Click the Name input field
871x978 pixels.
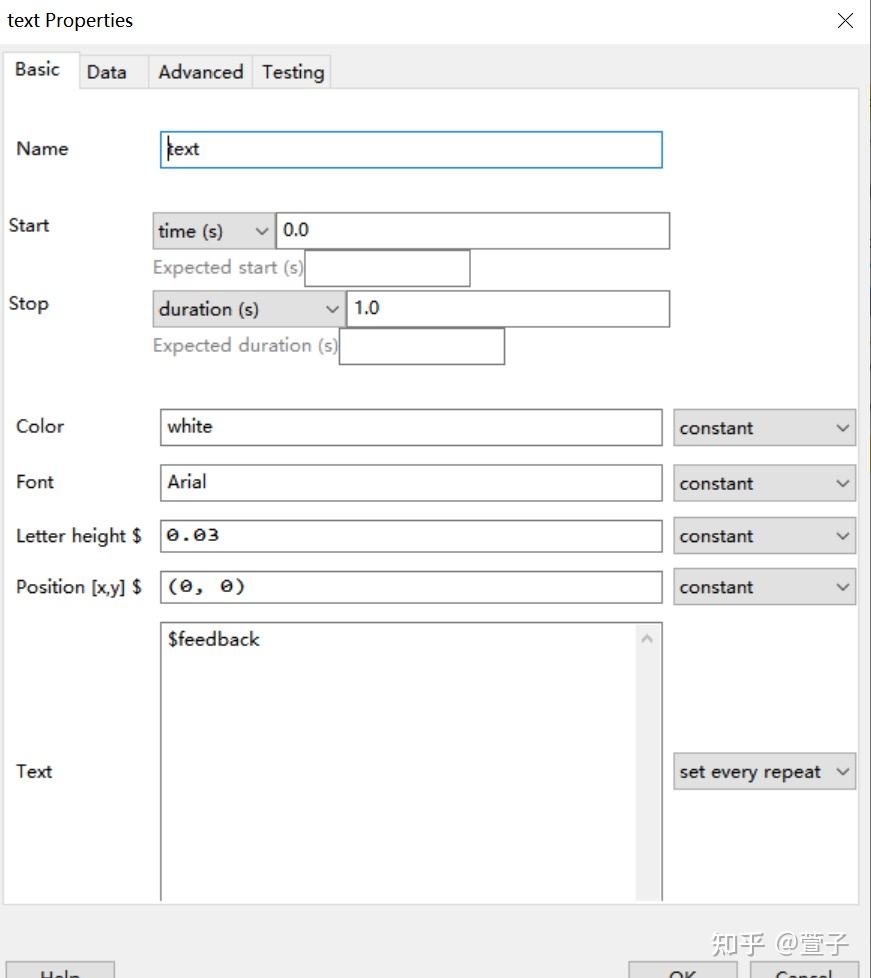tap(410, 150)
